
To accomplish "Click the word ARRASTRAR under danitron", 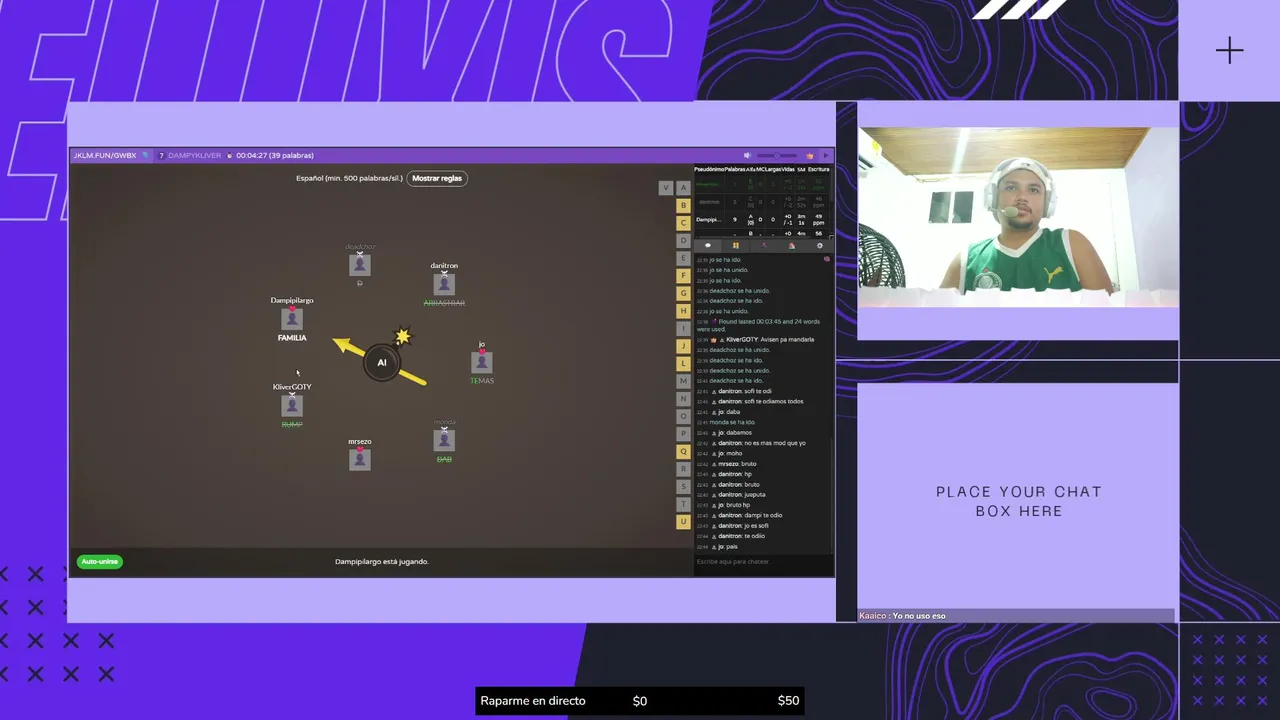I will [x=444, y=303].
